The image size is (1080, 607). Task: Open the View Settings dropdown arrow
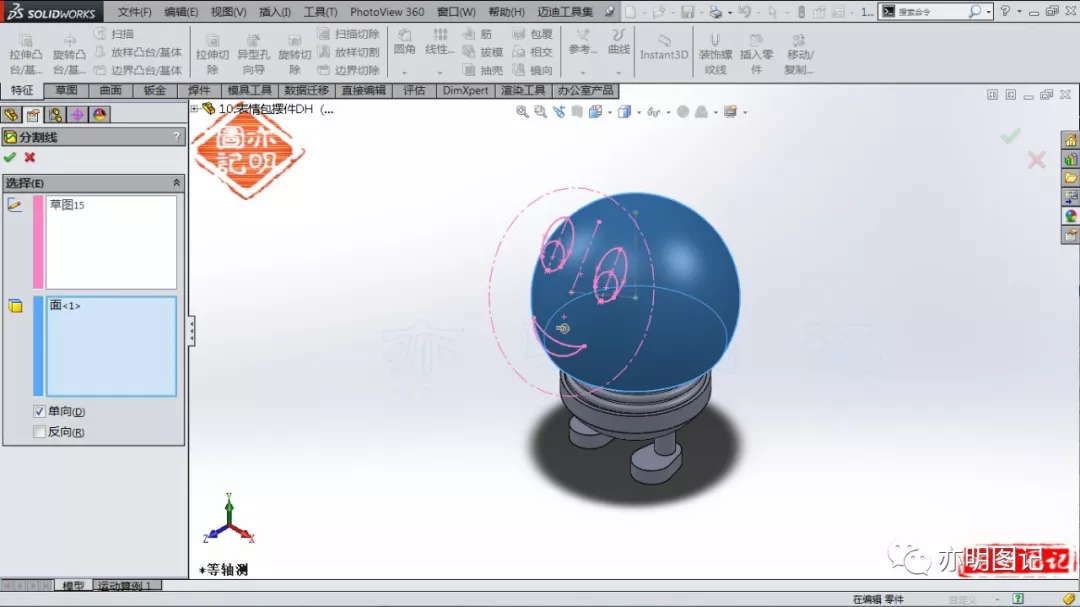coord(745,112)
